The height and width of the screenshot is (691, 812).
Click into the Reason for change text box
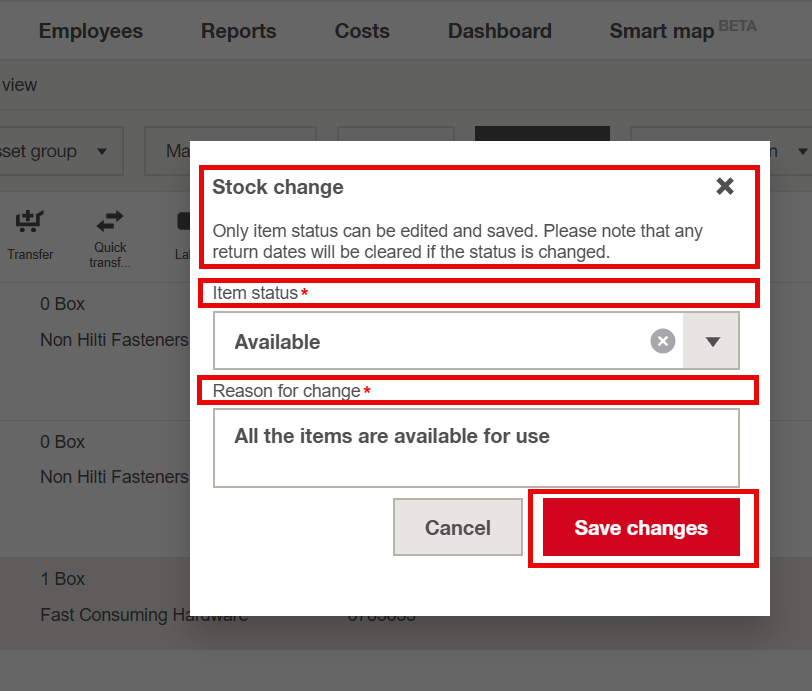pos(476,448)
